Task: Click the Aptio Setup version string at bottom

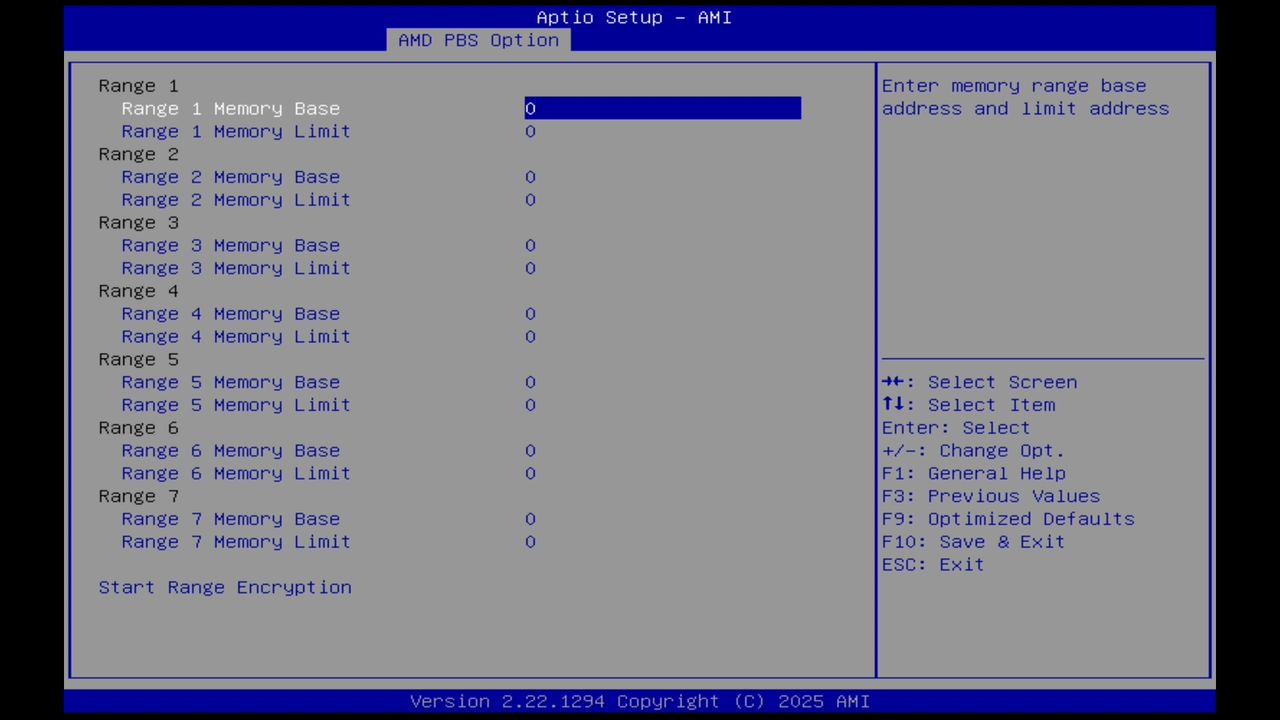Action: click(x=640, y=701)
